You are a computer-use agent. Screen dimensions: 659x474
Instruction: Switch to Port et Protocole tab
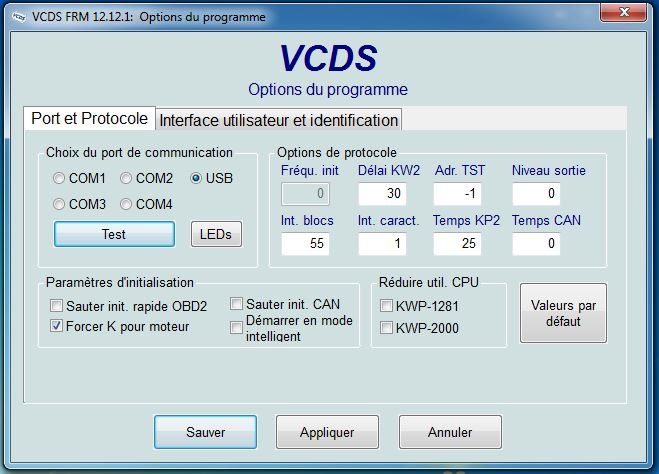(x=90, y=118)
